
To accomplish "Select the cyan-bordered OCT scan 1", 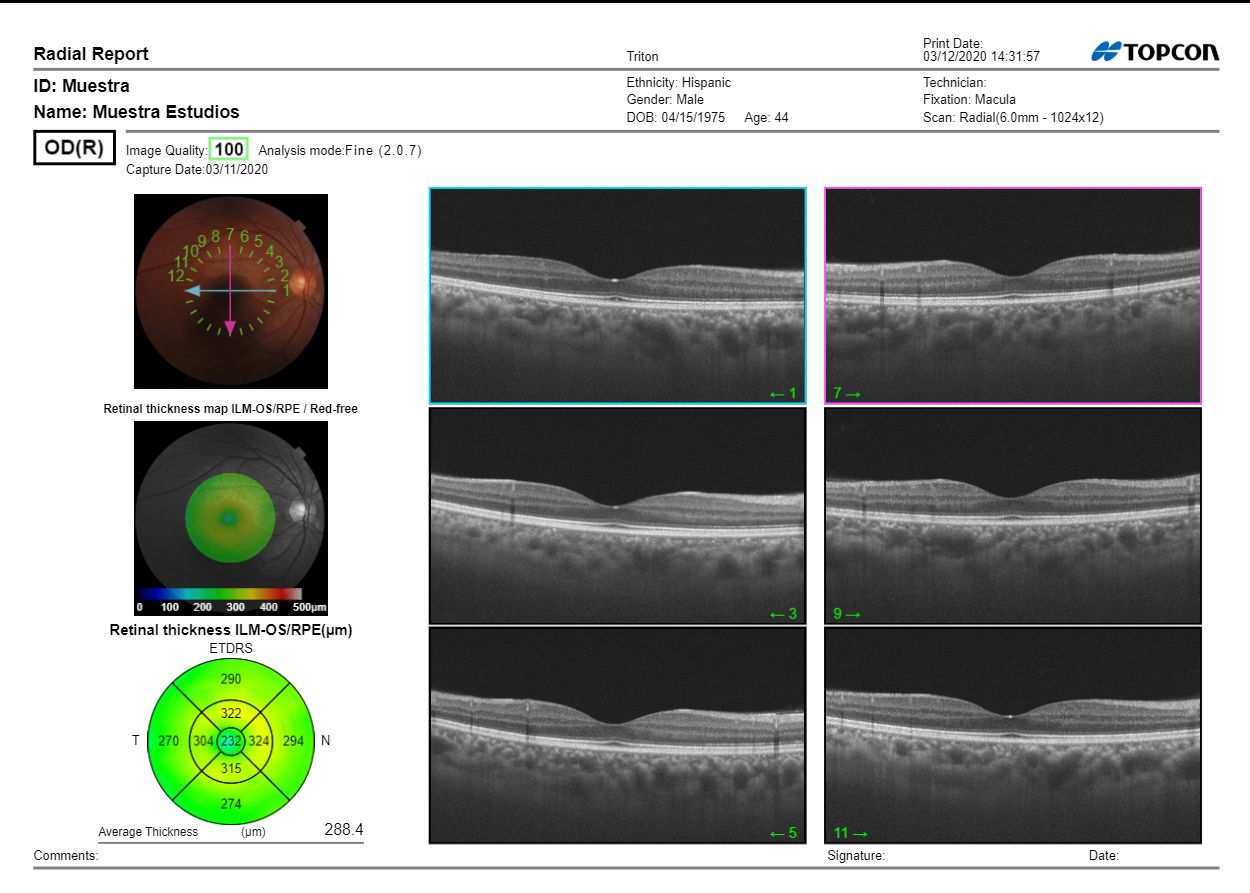I will pos(617,295).
